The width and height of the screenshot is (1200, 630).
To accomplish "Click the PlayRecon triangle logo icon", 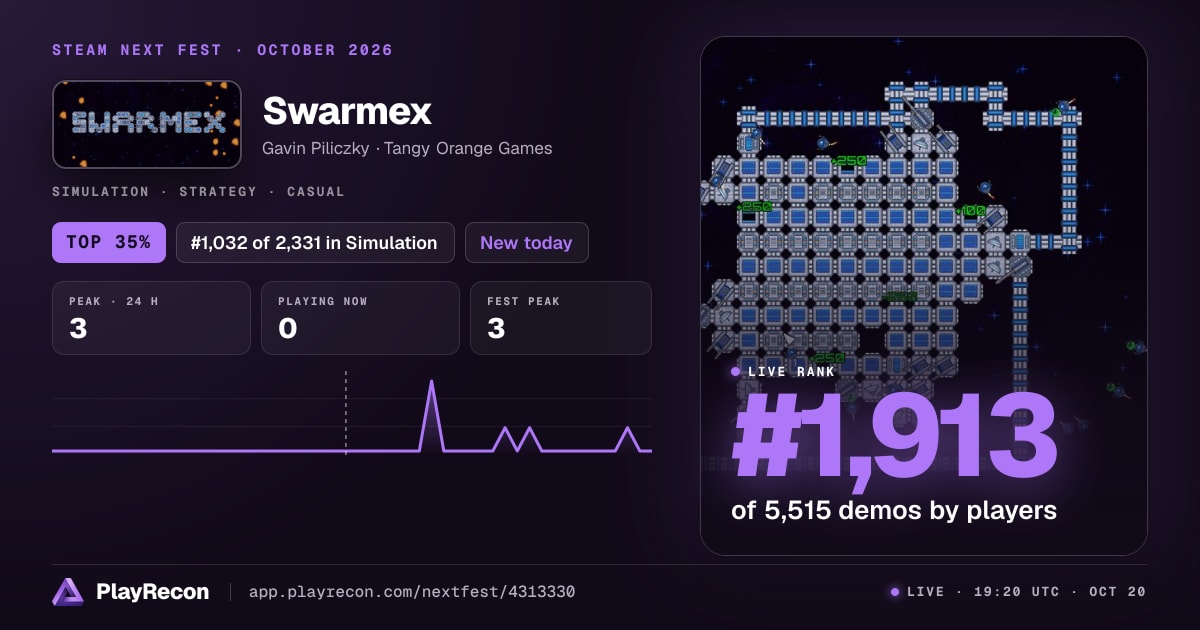I will click(68, 592).
